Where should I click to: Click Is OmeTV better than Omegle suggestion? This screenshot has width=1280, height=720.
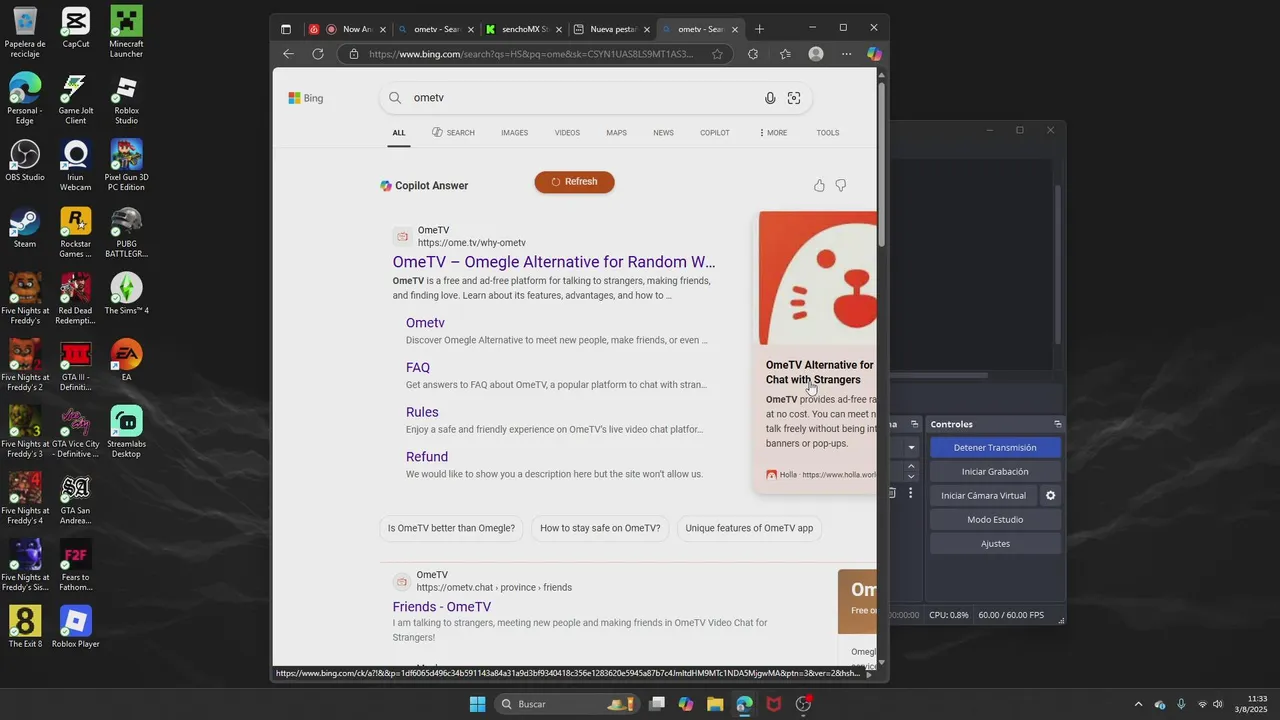451,528
